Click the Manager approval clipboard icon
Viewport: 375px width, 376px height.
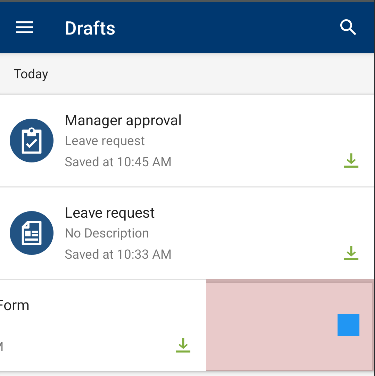(32, 141)
